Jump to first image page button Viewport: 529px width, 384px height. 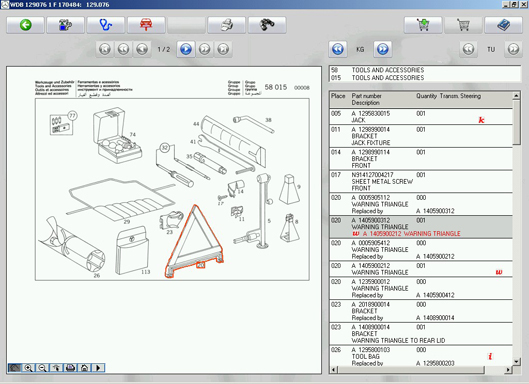pyautogui.click(x=105, y=49)
